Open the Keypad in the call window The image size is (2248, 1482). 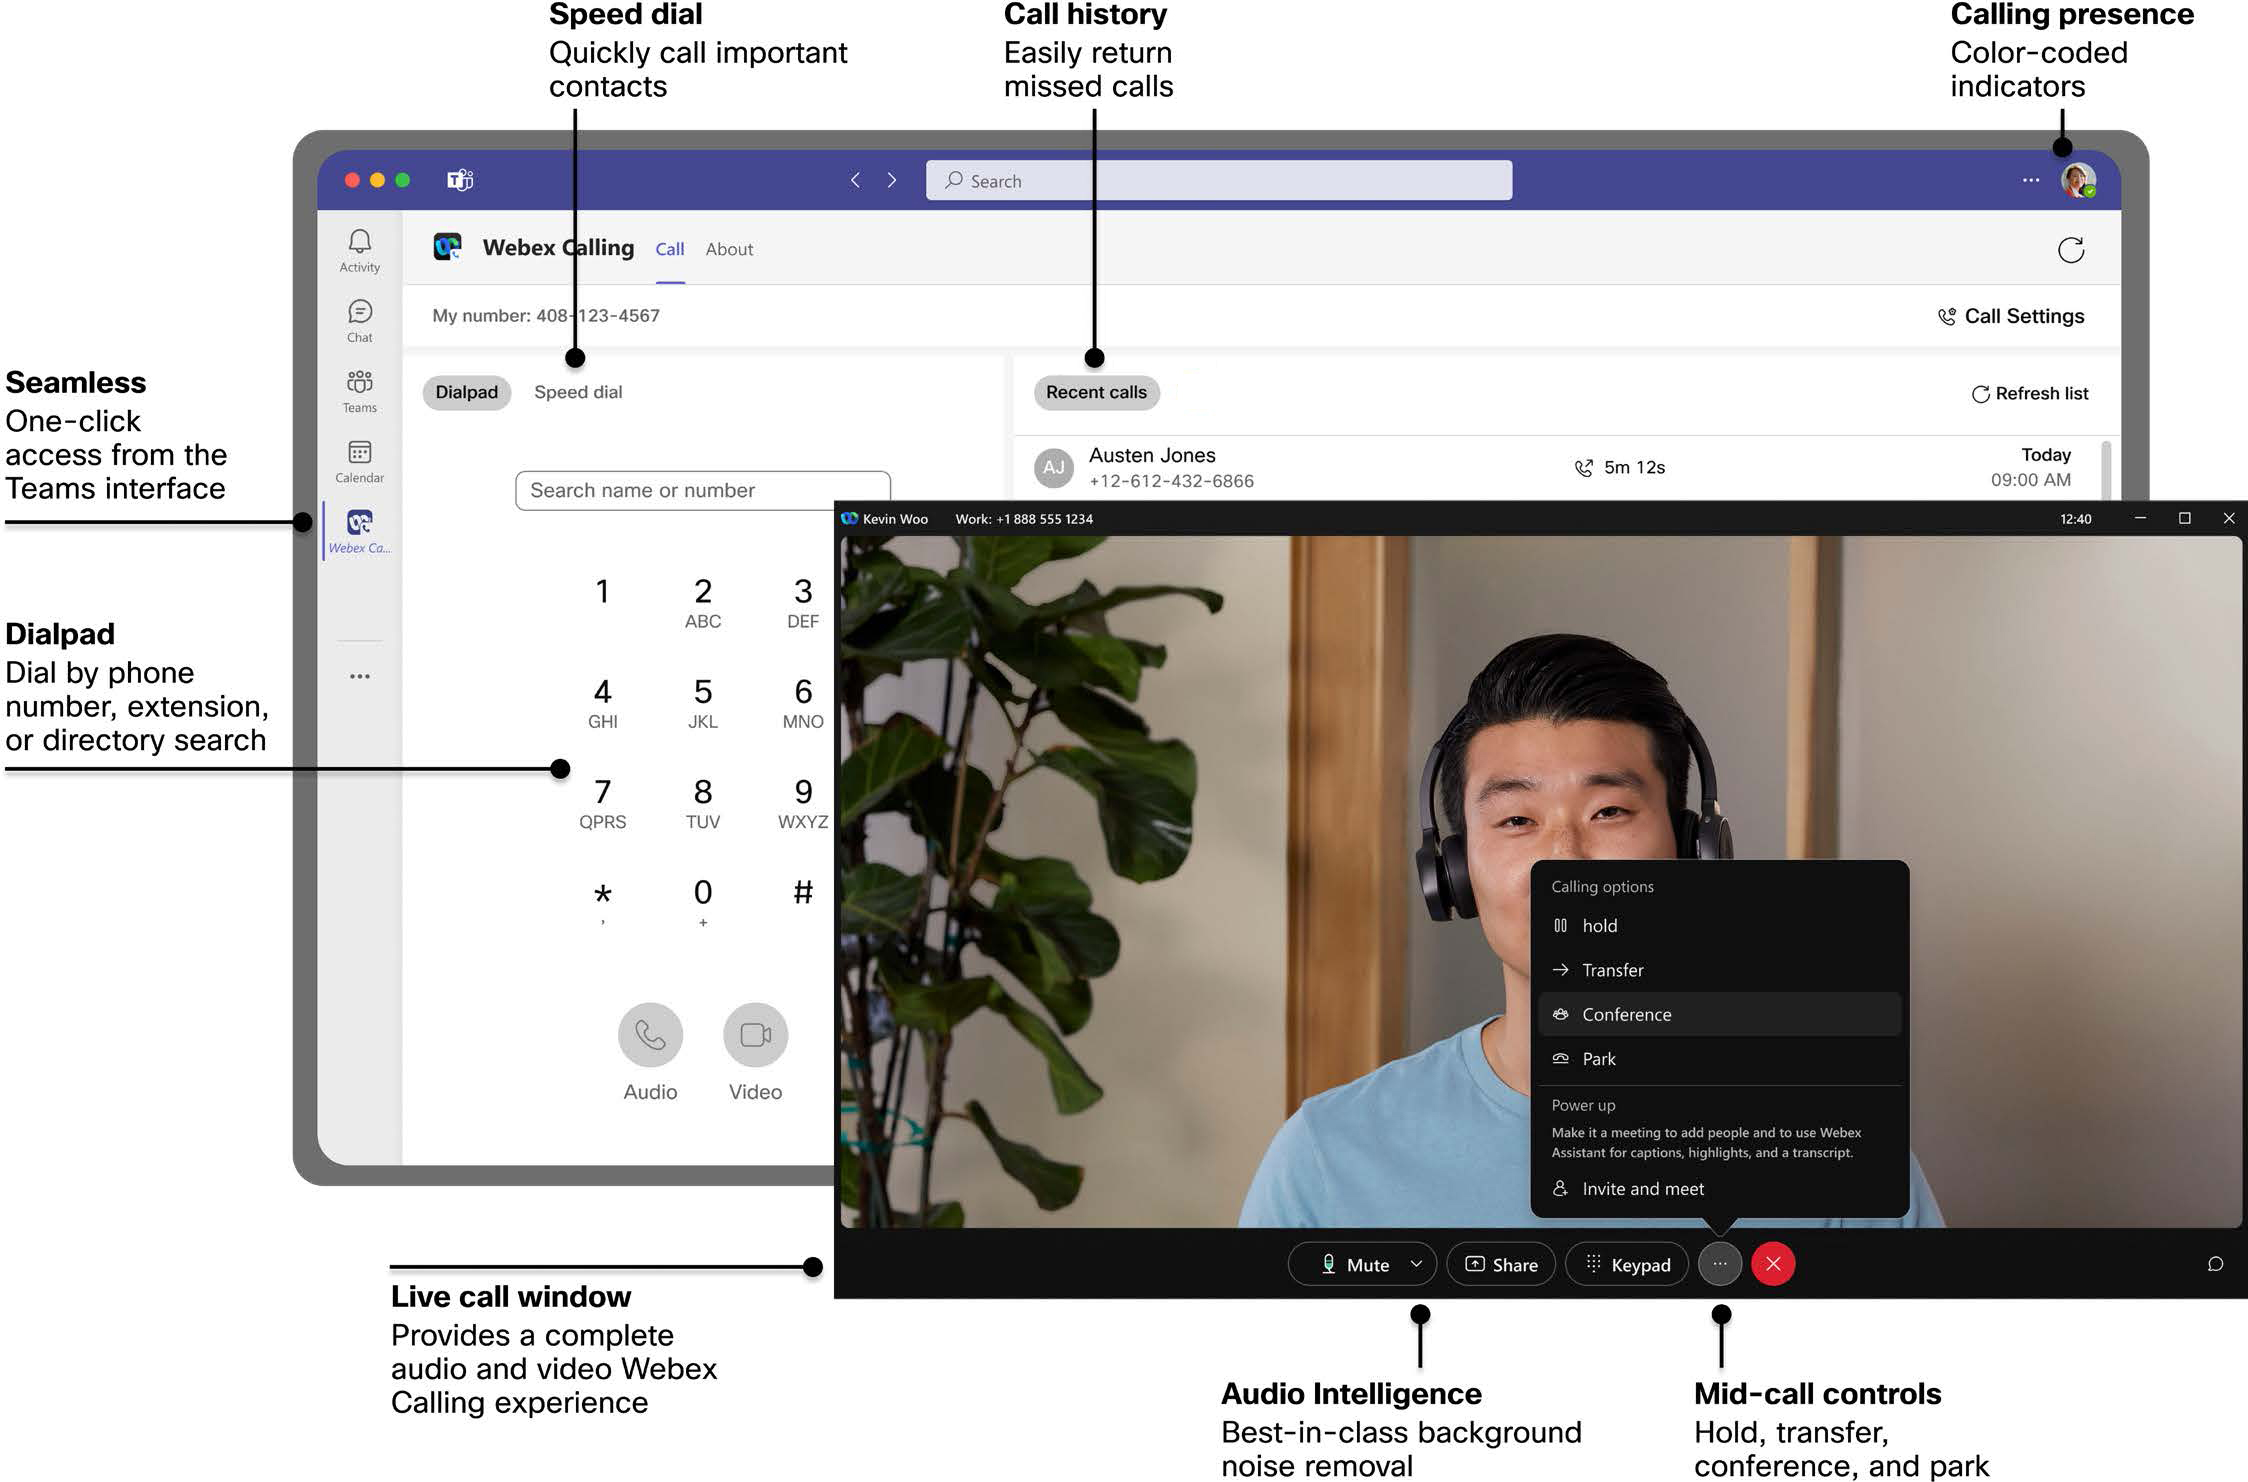[x=1626, y=1264]
